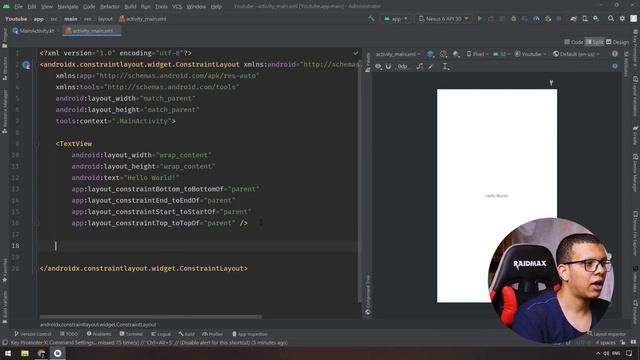Open the Device Manager phone icon

pos(584,19)
